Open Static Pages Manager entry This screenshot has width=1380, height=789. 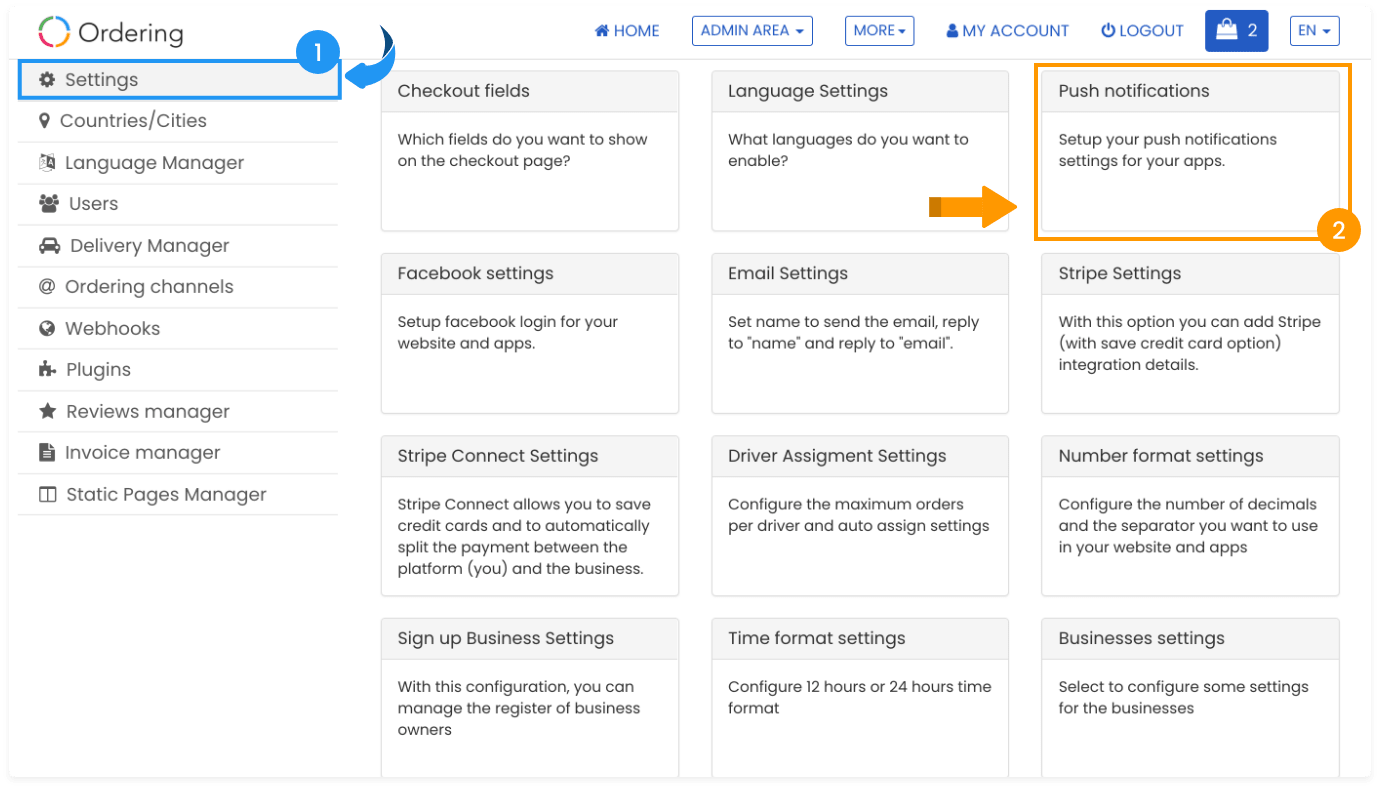178,495
